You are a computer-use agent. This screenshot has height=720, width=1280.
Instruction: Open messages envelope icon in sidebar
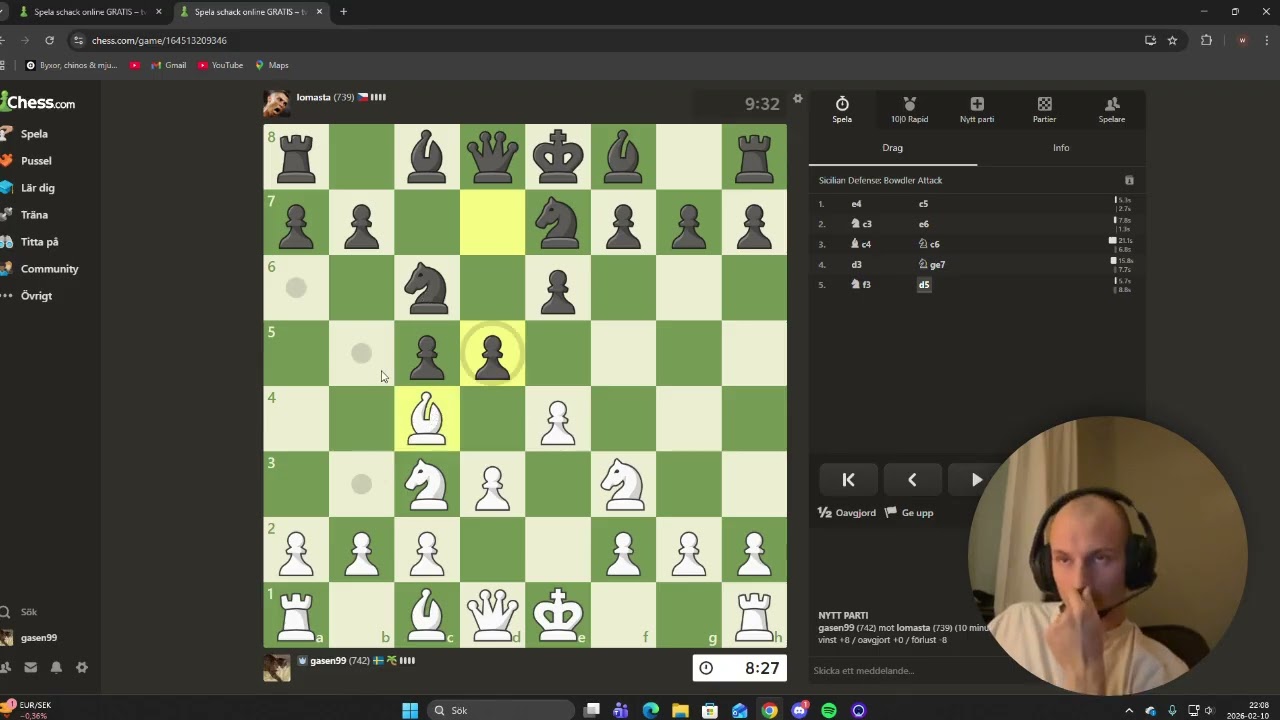30,668
